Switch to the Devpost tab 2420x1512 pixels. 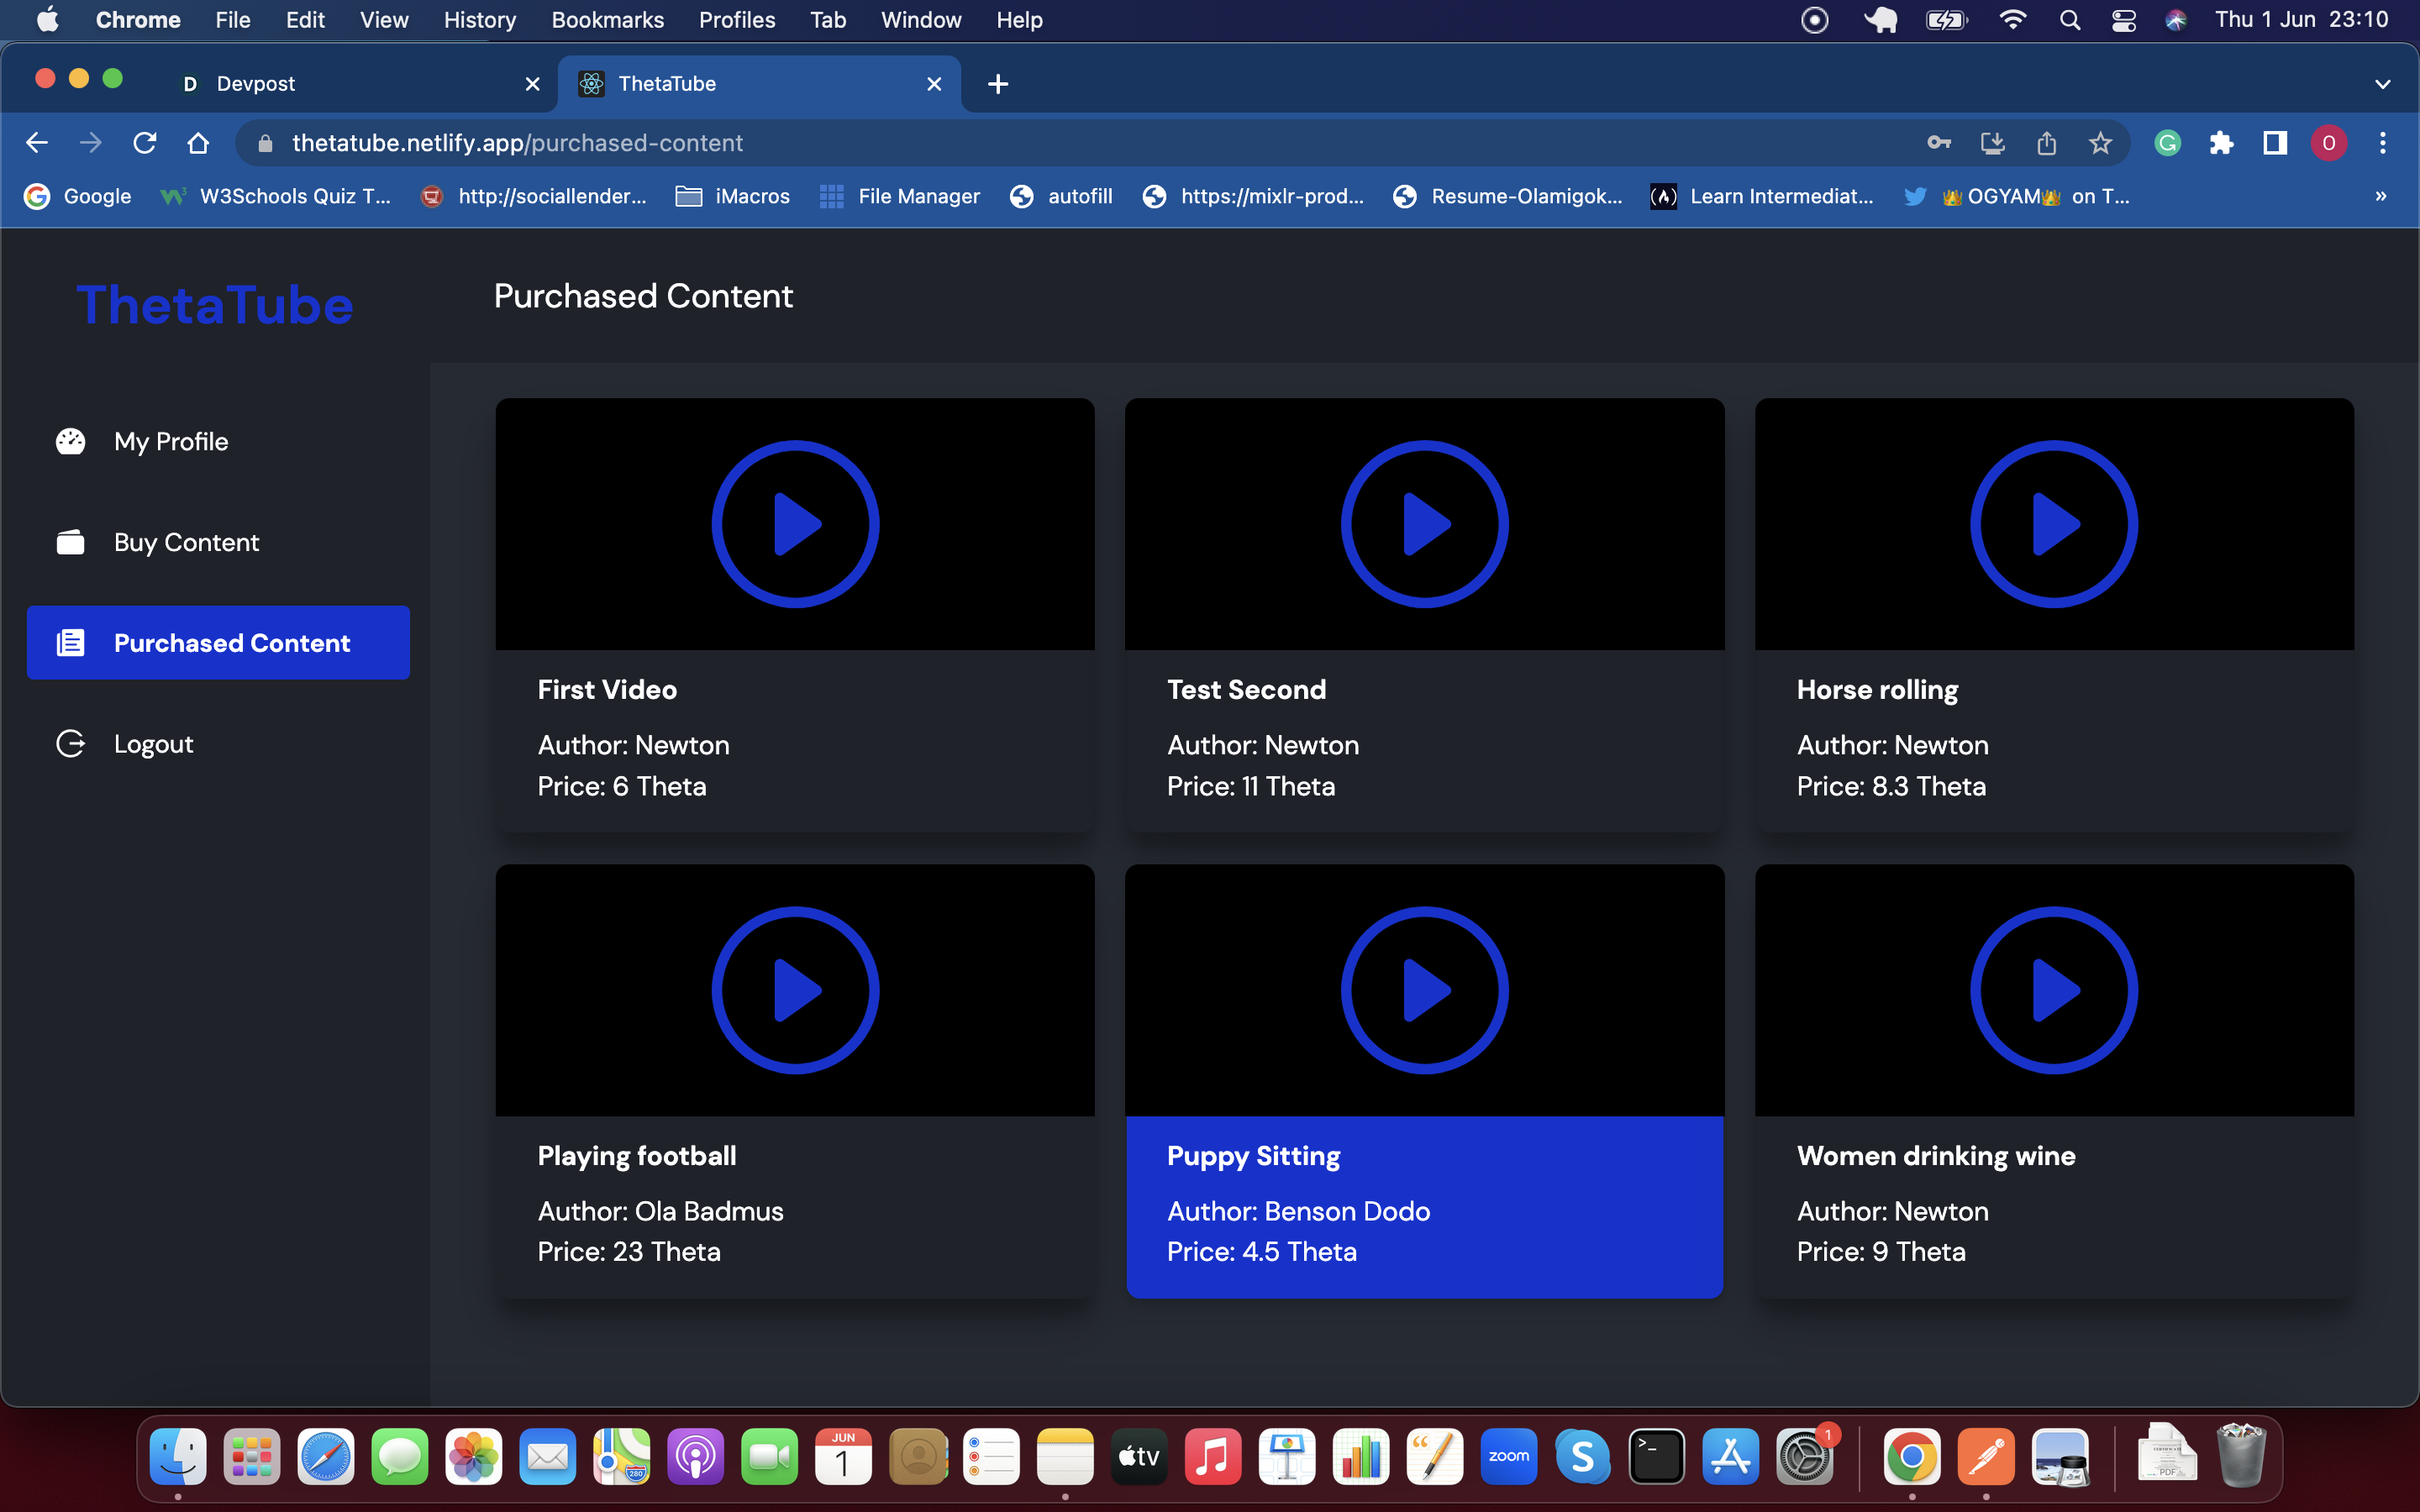coord(340,84)
